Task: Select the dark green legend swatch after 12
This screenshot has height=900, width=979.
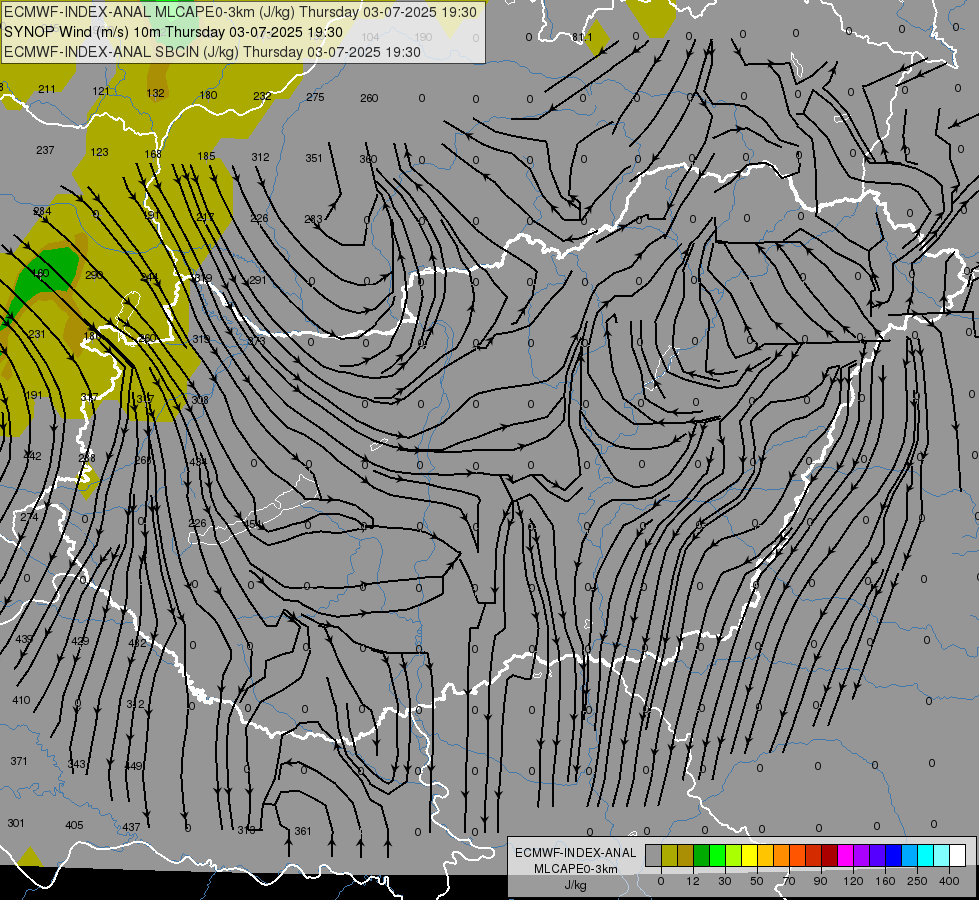Action: coord(702,856)
